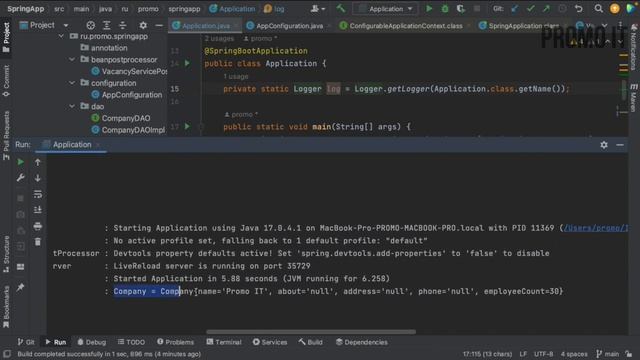Click 4 spaces indent setting in status bar
This screenshot has height=360, width=640.
click(x=574, y=354)
